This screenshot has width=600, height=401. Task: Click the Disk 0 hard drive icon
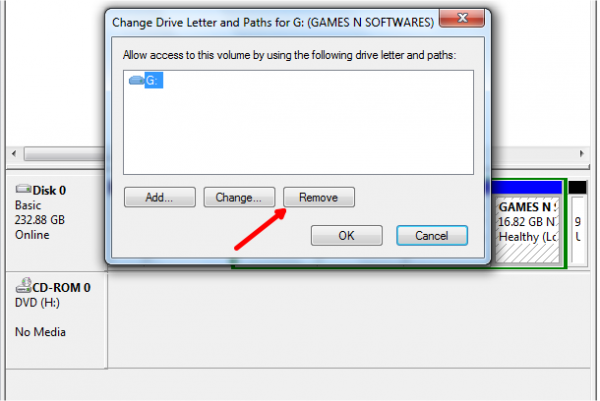click(23, 189)
